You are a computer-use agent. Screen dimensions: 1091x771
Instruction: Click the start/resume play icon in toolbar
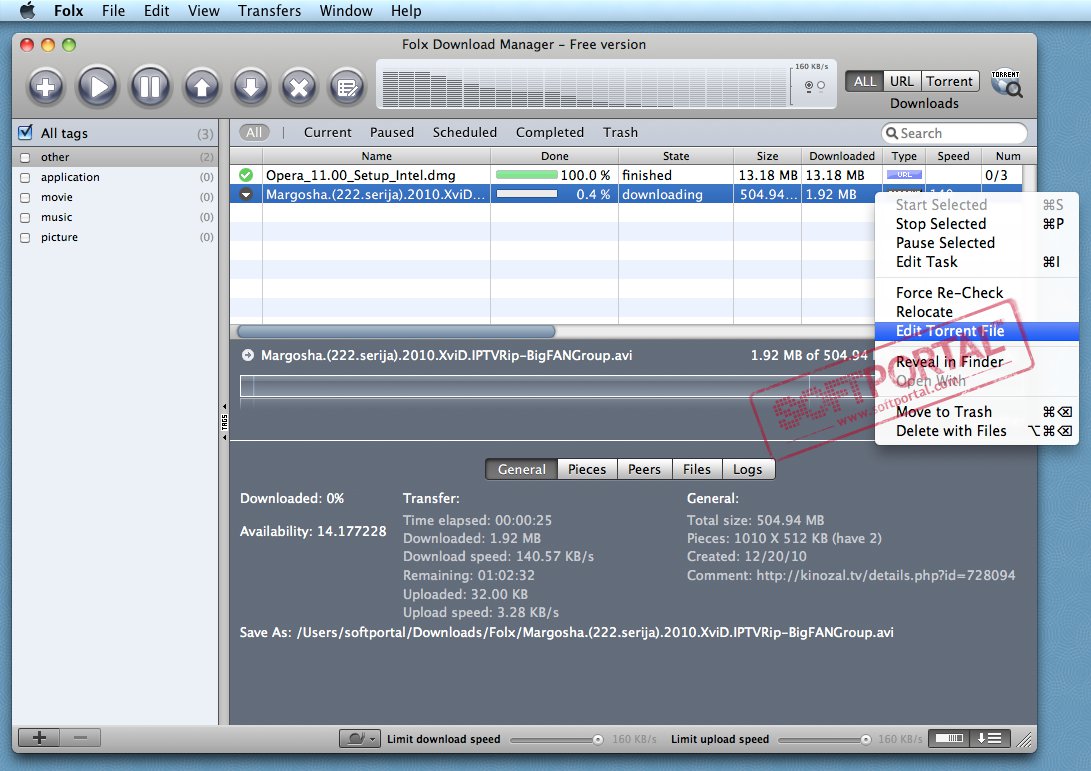click(x=97, y=87)
